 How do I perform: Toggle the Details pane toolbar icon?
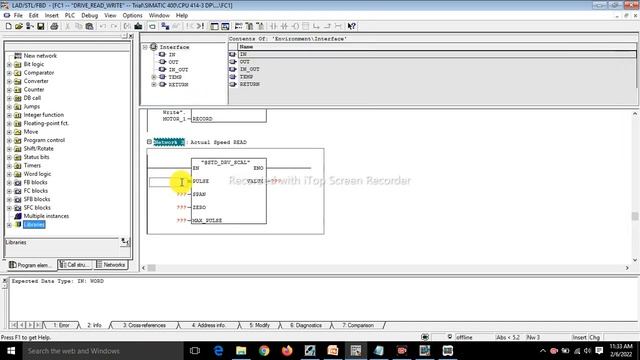click(x=225, y=26)
